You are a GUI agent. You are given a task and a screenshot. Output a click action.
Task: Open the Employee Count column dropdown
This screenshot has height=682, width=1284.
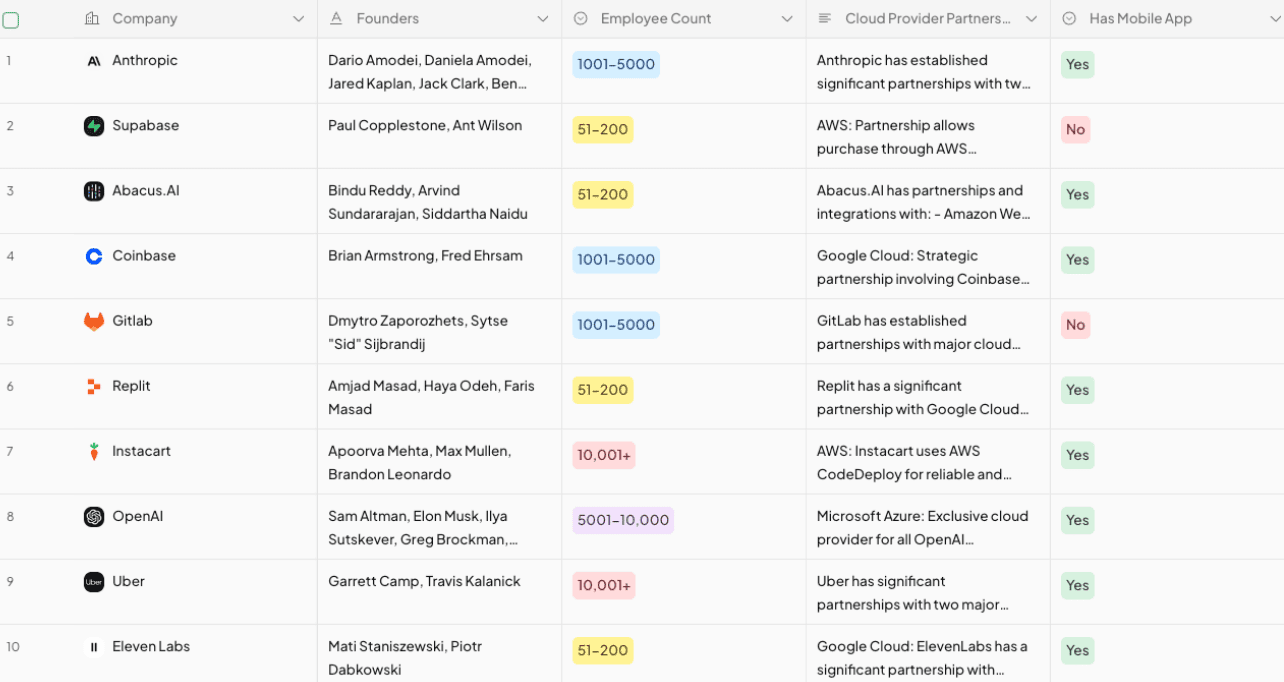point(786,19)
